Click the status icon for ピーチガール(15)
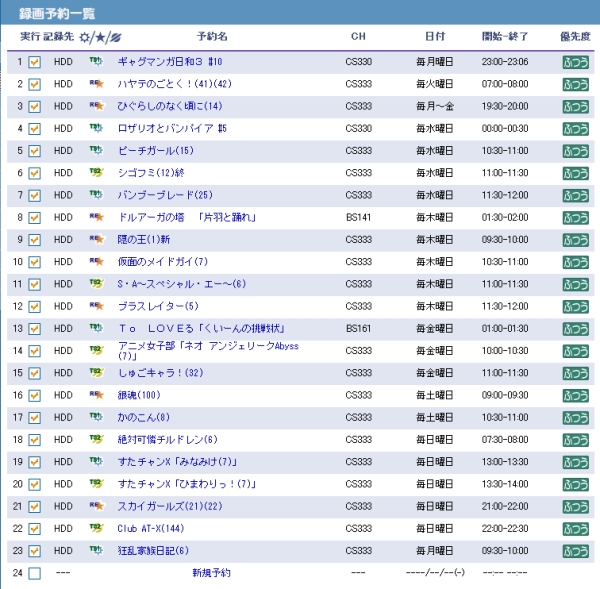This screenshot has height=589, width=600. click(96, 150)
